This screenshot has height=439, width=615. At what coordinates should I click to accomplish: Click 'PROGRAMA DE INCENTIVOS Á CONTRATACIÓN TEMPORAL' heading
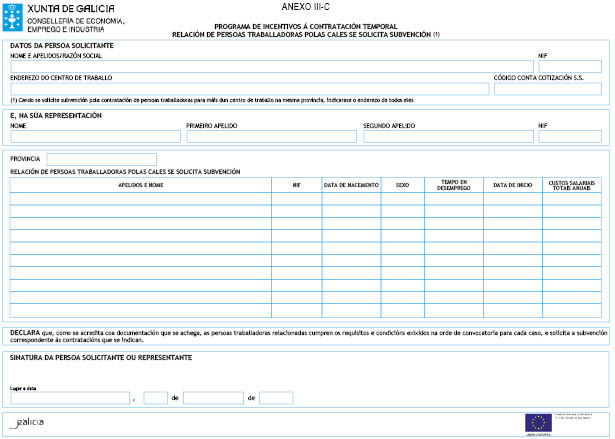pos(306,27)
